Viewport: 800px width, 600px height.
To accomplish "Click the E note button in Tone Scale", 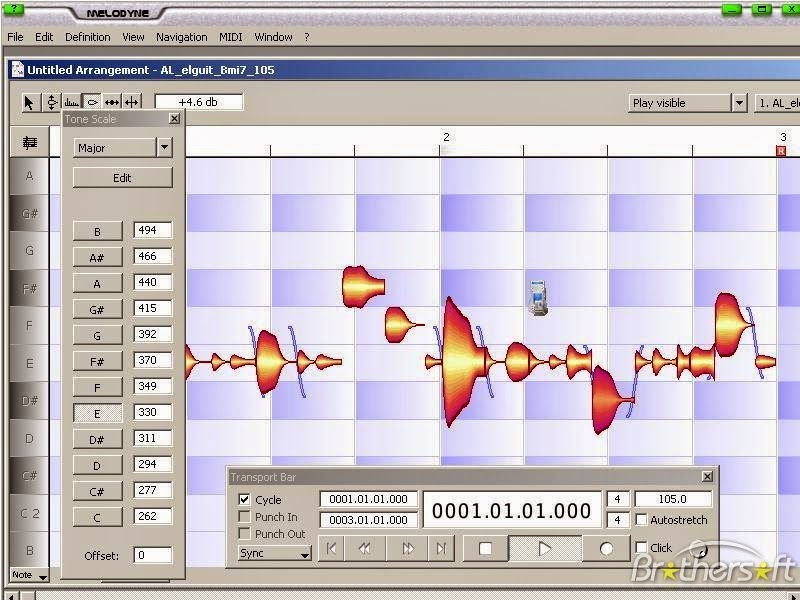I will [x=97, y=413].
